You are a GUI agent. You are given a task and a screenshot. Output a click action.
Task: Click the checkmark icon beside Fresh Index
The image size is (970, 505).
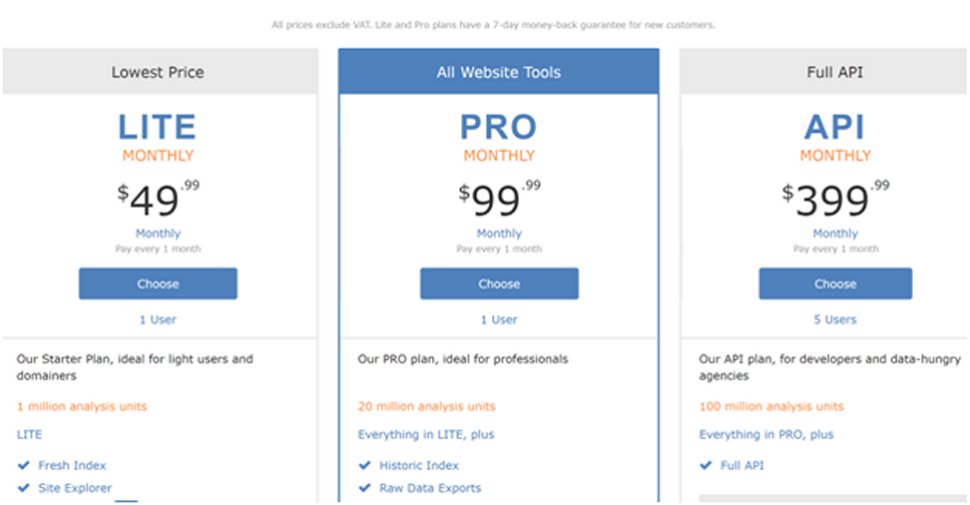pyautogui.click(x=24, y=465)
